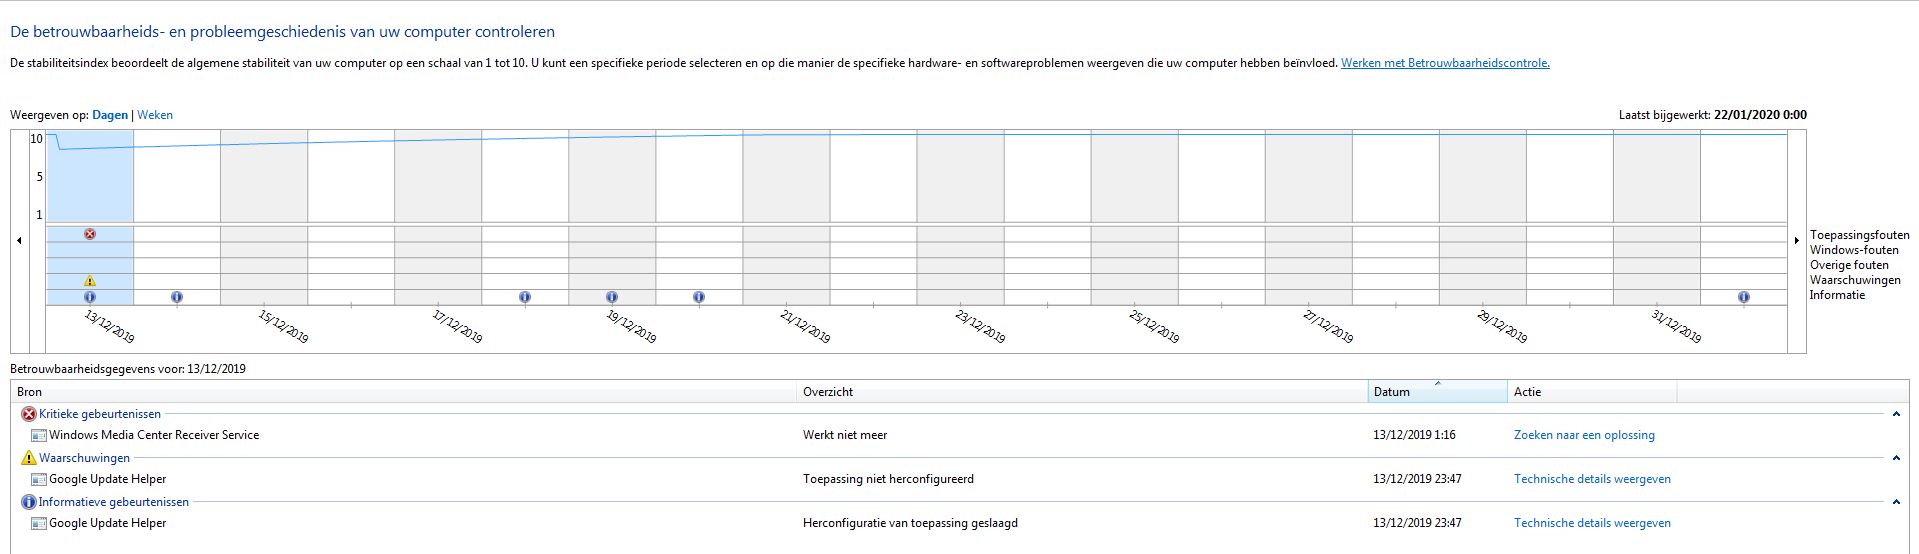Open Technische details weergeven for the warning row
Viewport: 1919px width, 554px height.
point(1592,479)
